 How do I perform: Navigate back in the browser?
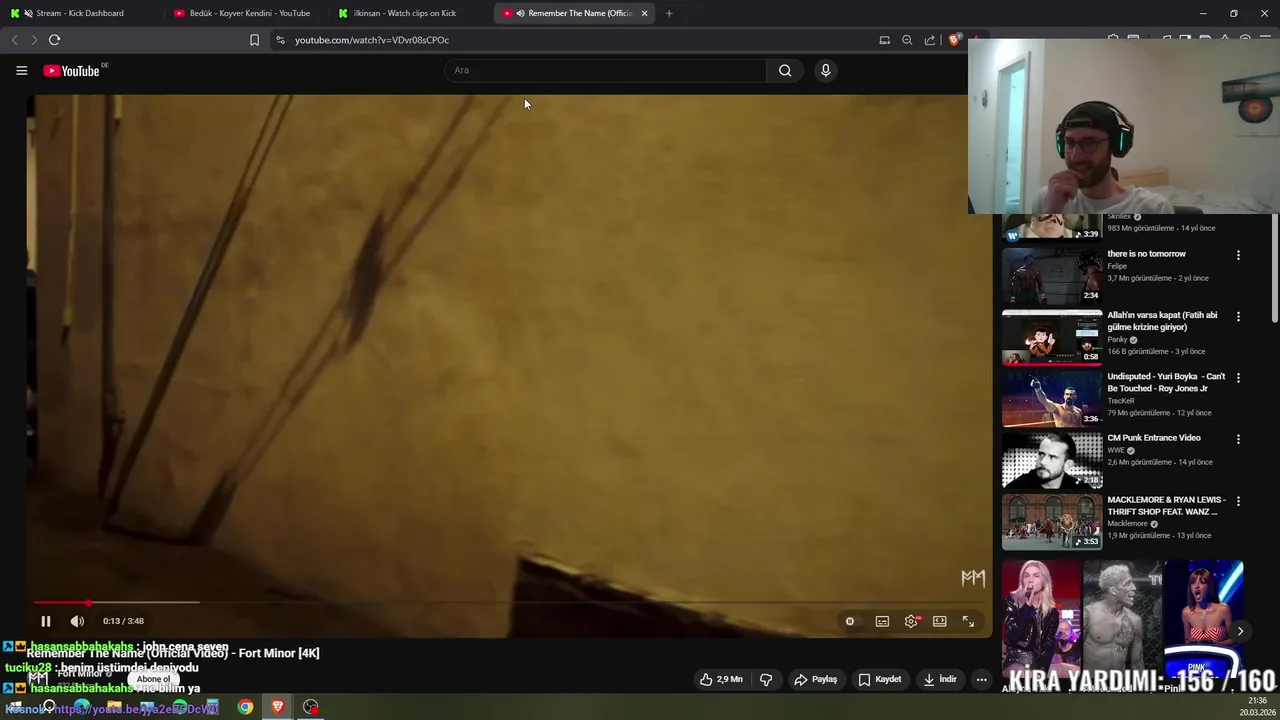click(14, 40)
